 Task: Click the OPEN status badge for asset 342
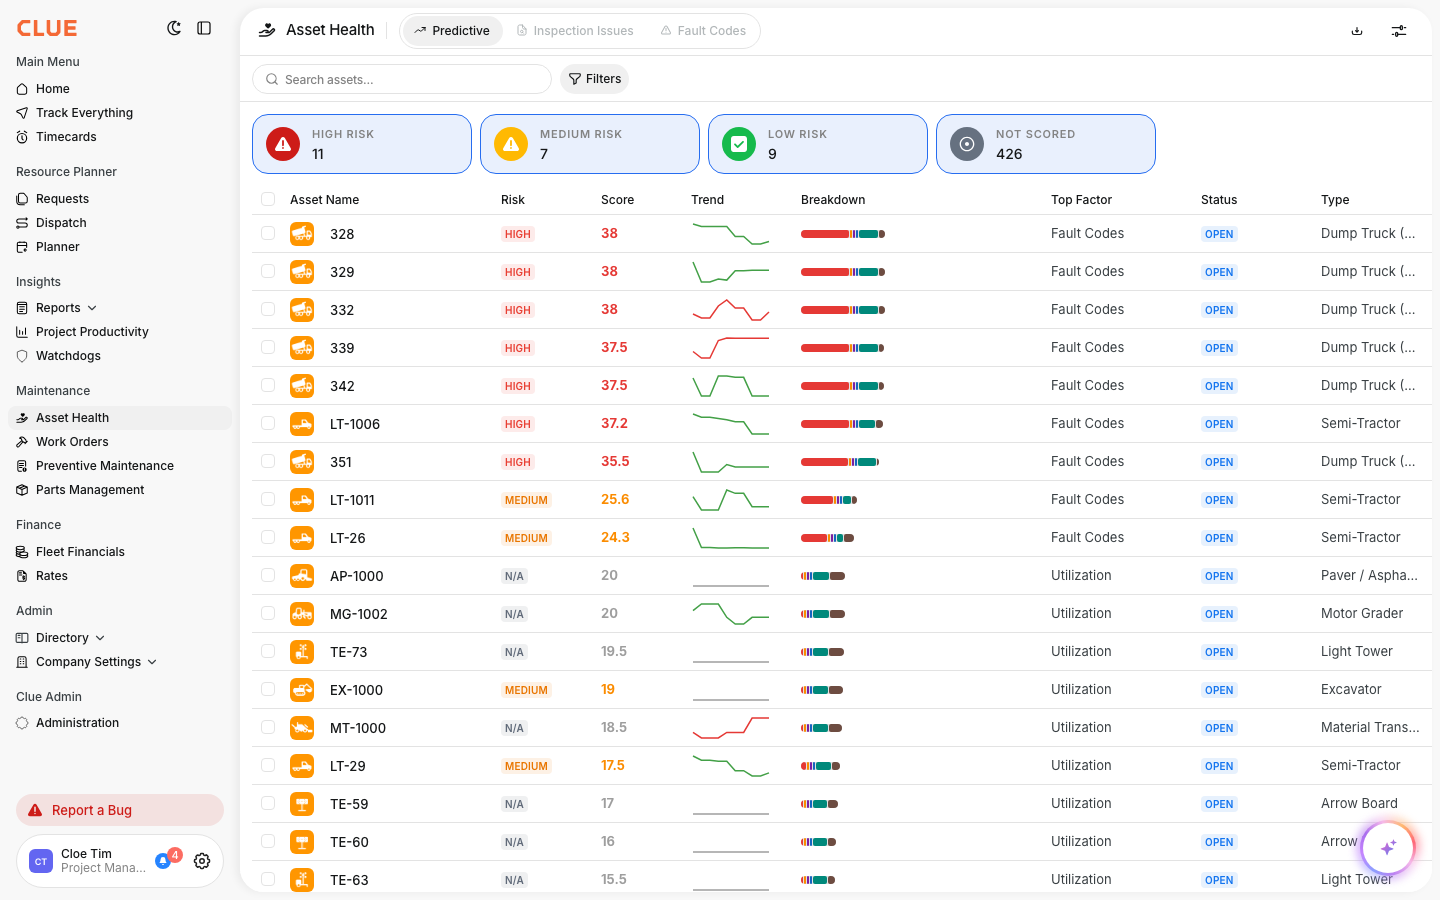(1219, 386)
